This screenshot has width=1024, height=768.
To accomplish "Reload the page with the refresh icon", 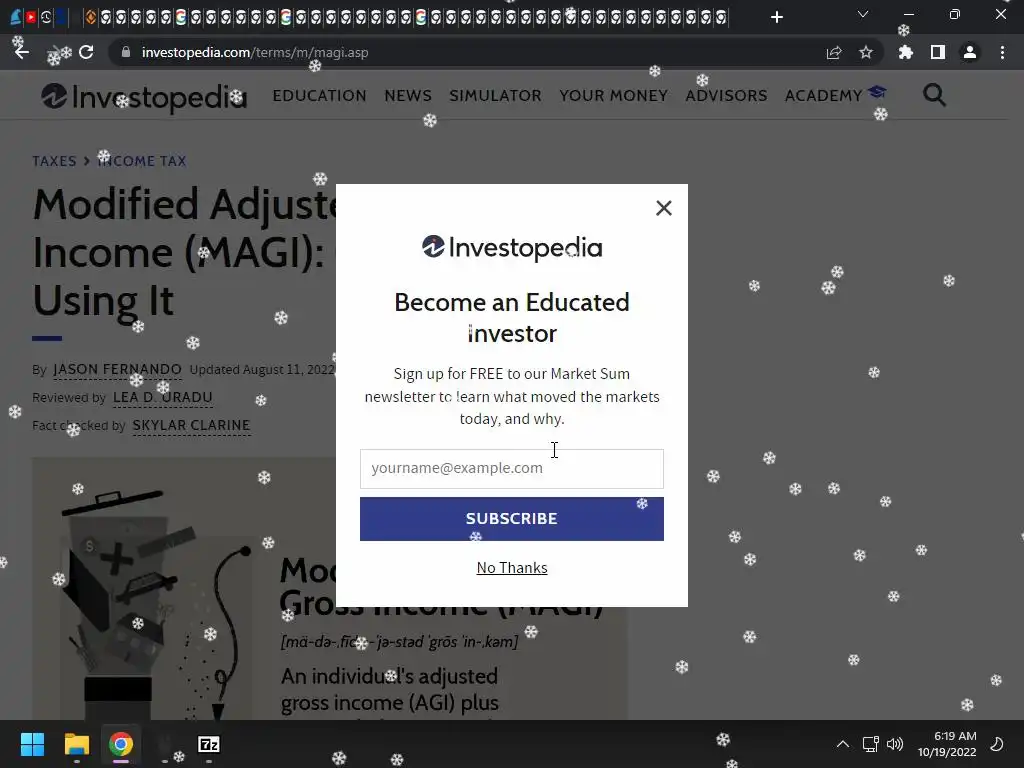I will click(86, 52).
